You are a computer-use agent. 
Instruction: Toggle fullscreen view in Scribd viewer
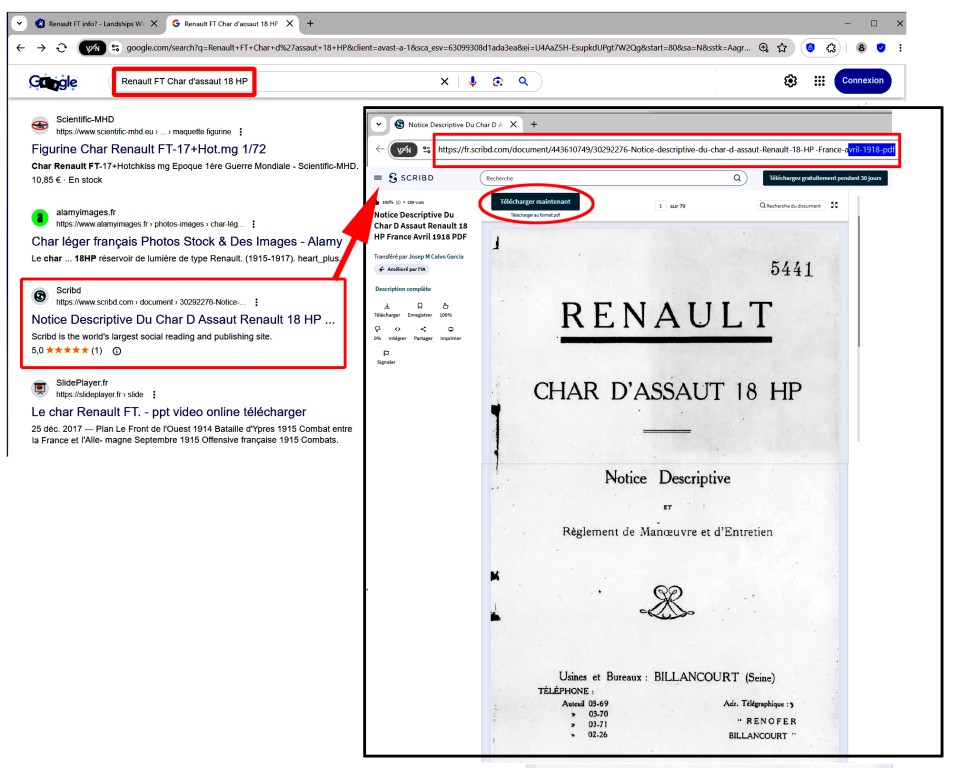(x=834, y=205)
